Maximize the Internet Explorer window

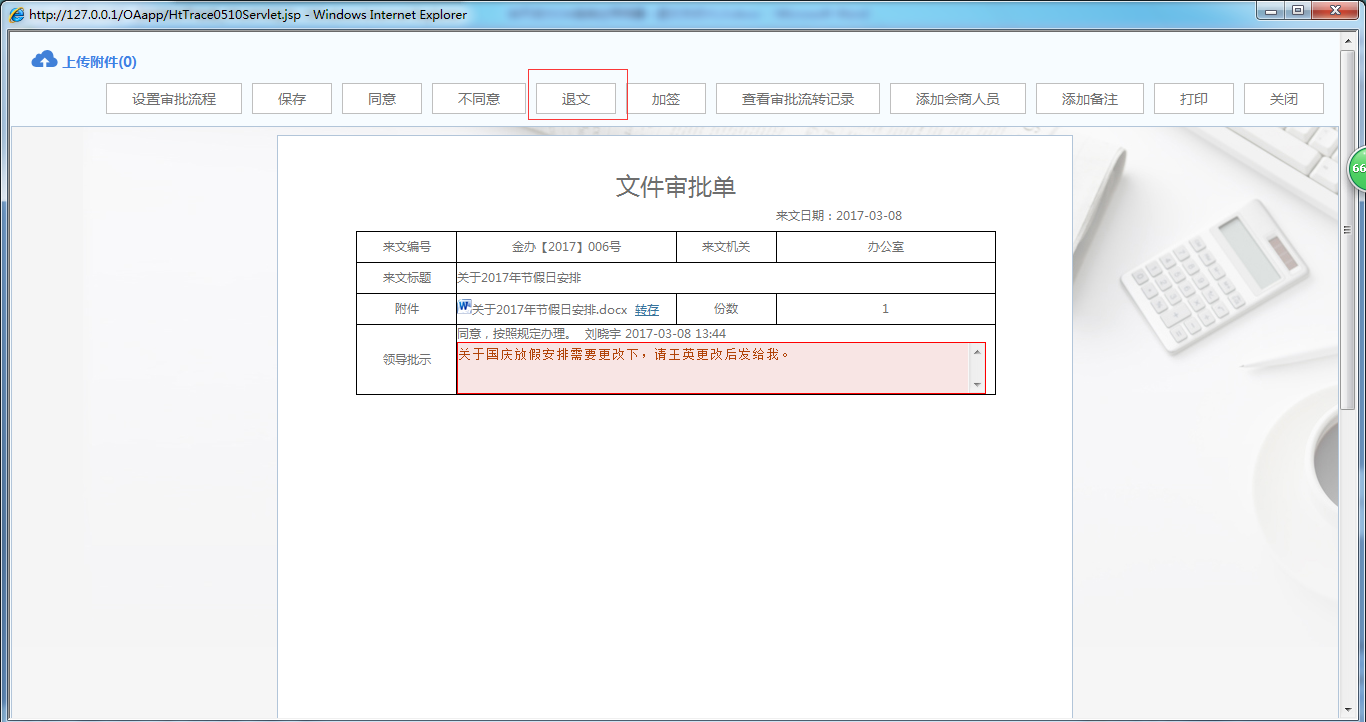1298,10
